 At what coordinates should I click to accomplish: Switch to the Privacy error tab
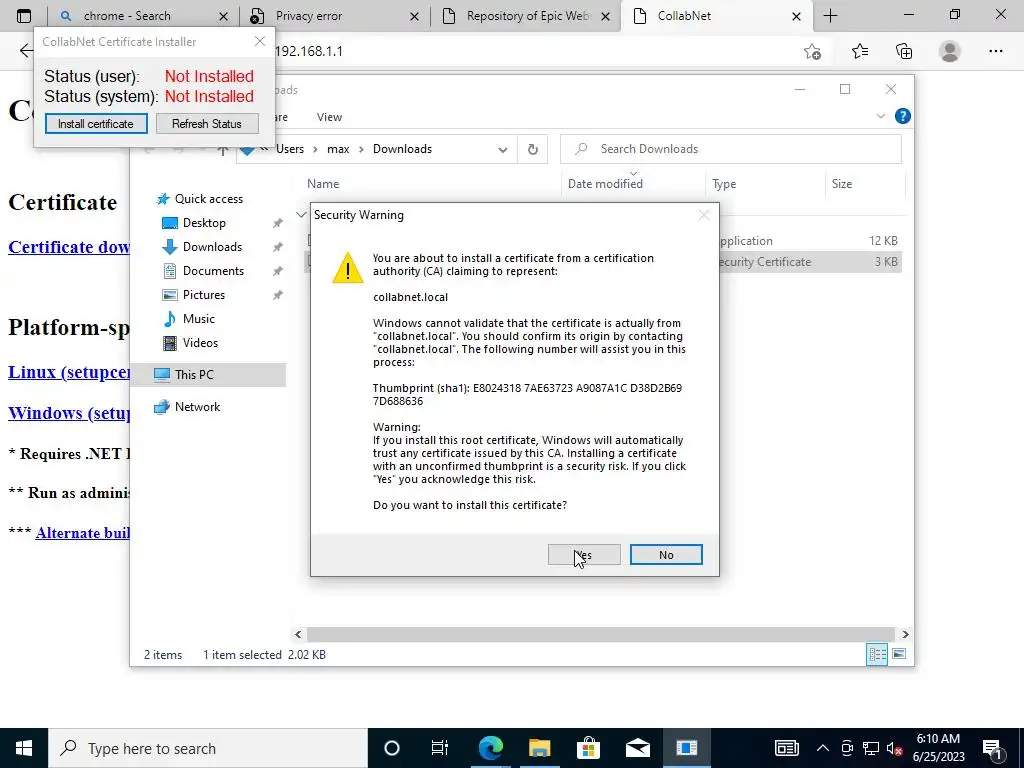click(x=334, y=16)
